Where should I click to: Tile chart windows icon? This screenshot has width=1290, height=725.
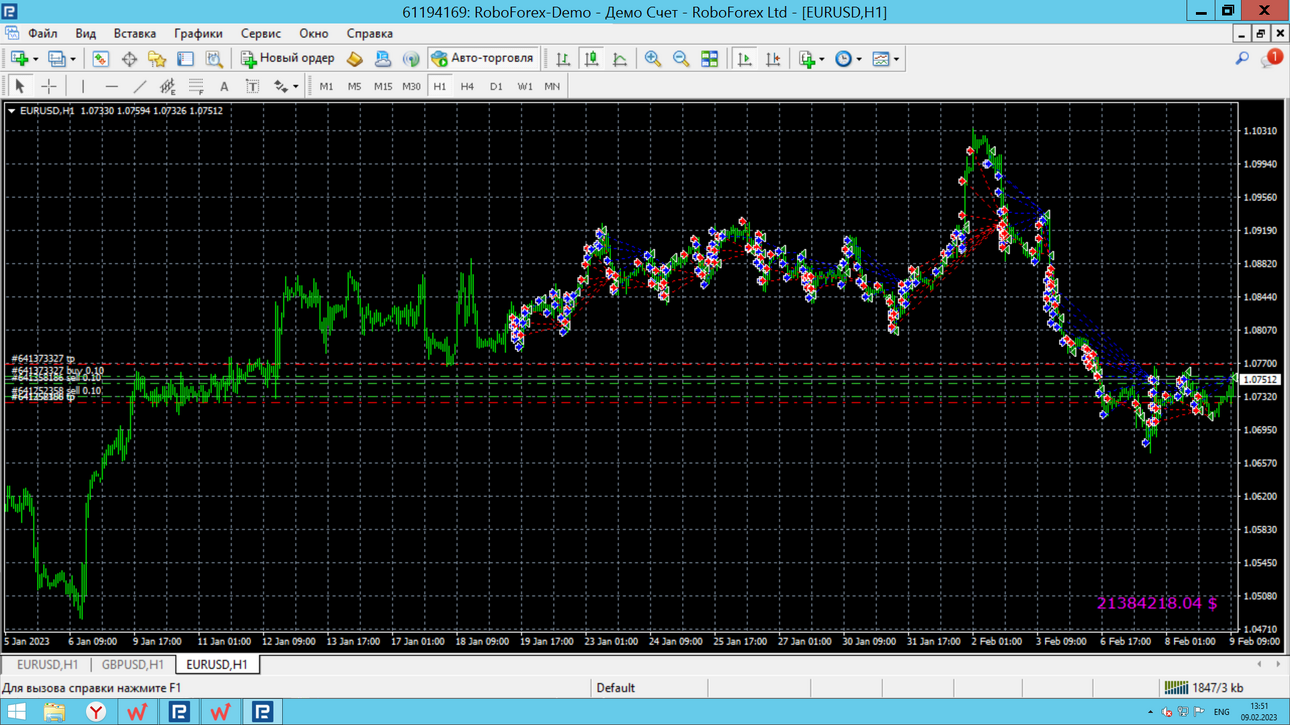[x=709, y=59]
